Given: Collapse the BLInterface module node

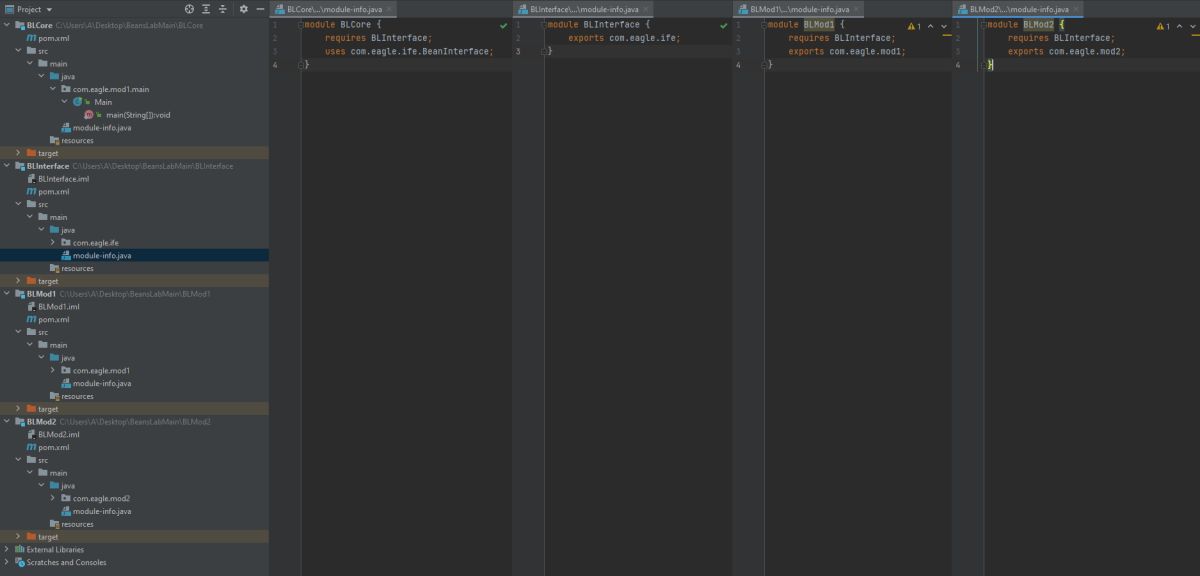Looking at the screenshot, I should 7,166.
